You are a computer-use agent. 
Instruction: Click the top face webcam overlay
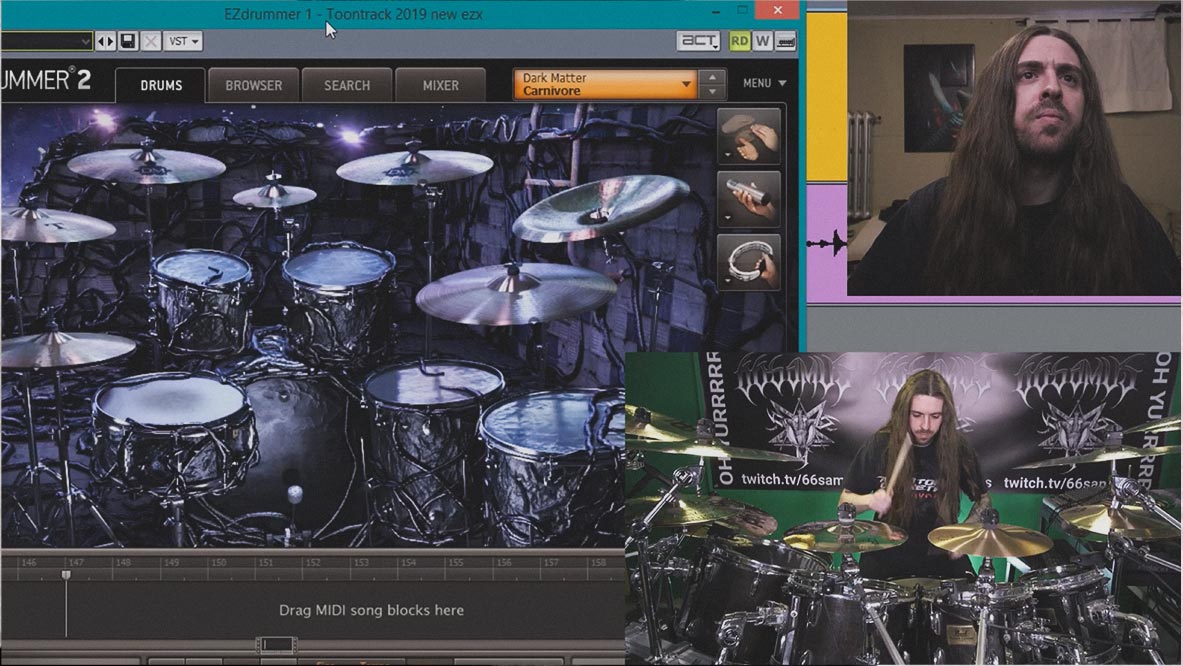point(1014,147)
